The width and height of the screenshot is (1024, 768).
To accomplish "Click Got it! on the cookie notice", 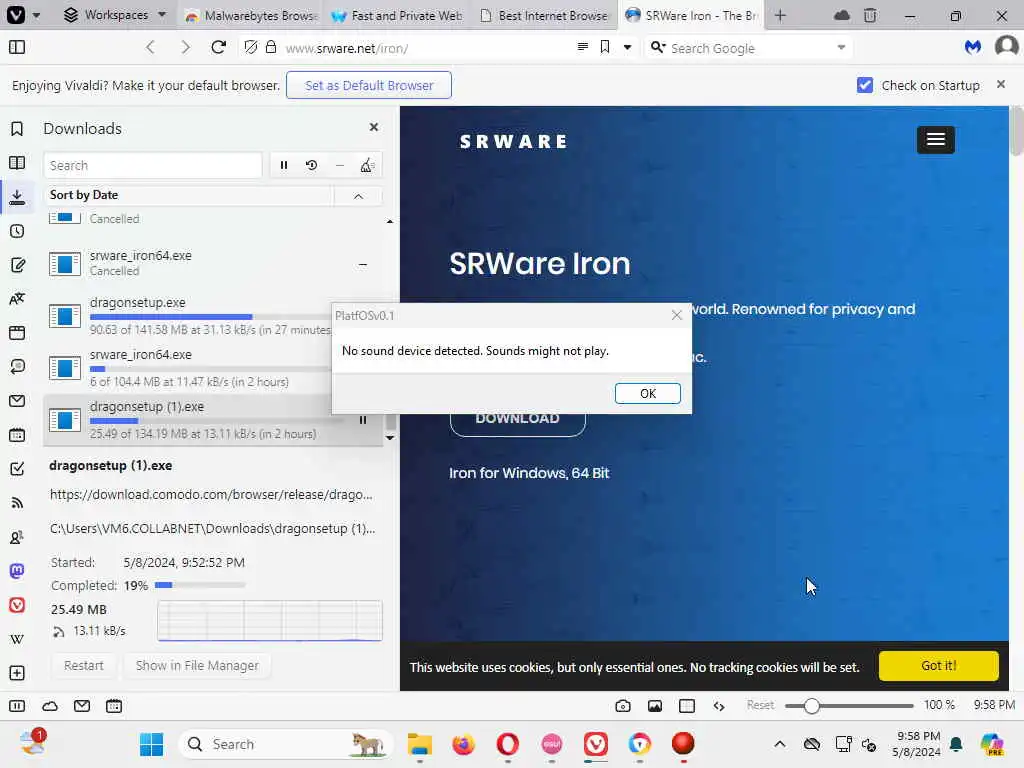I will [938, 665].
